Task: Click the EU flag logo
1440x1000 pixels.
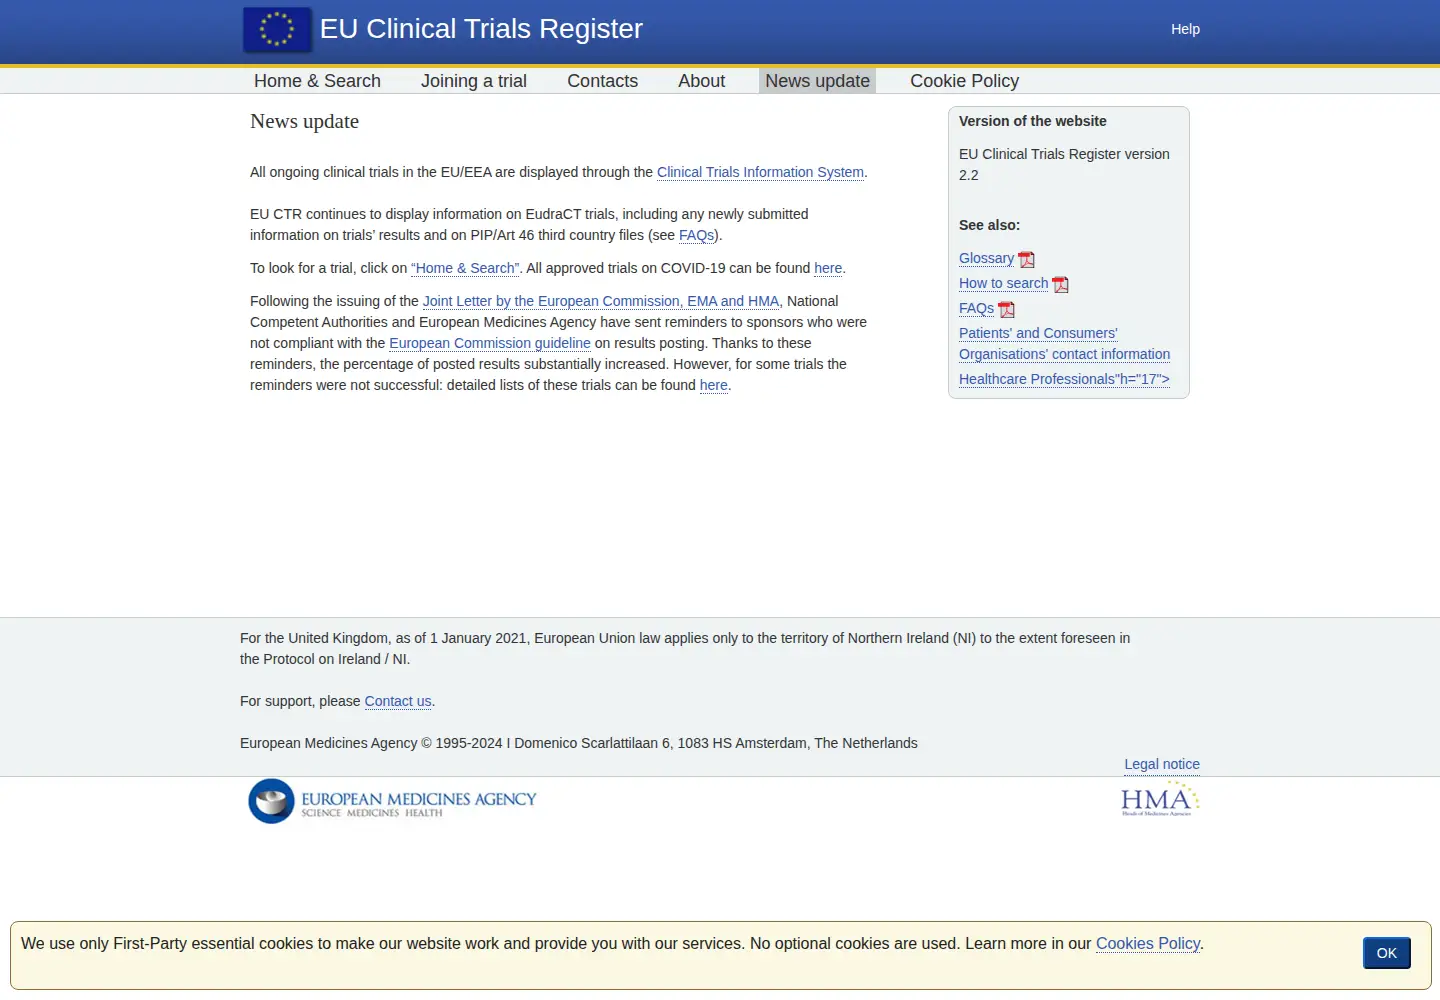Action: click(x=277, y=29)
